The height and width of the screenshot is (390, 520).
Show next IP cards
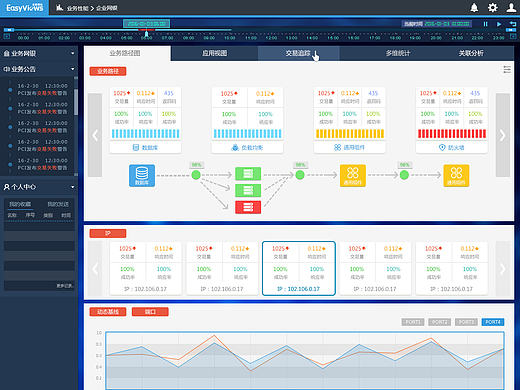(x=503, y=268)
